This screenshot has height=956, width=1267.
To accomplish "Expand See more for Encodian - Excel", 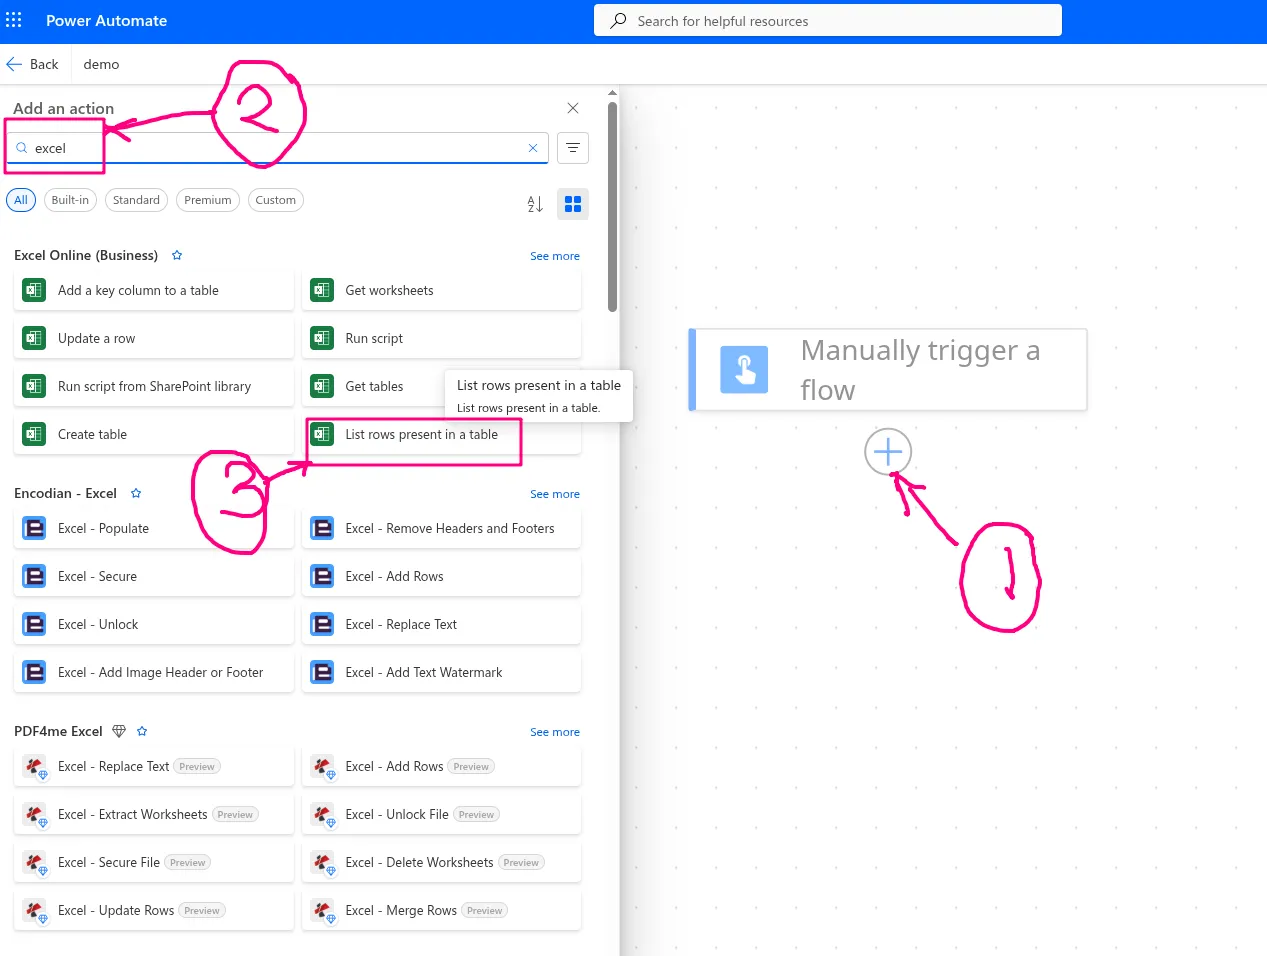I will tap(554, 494).
